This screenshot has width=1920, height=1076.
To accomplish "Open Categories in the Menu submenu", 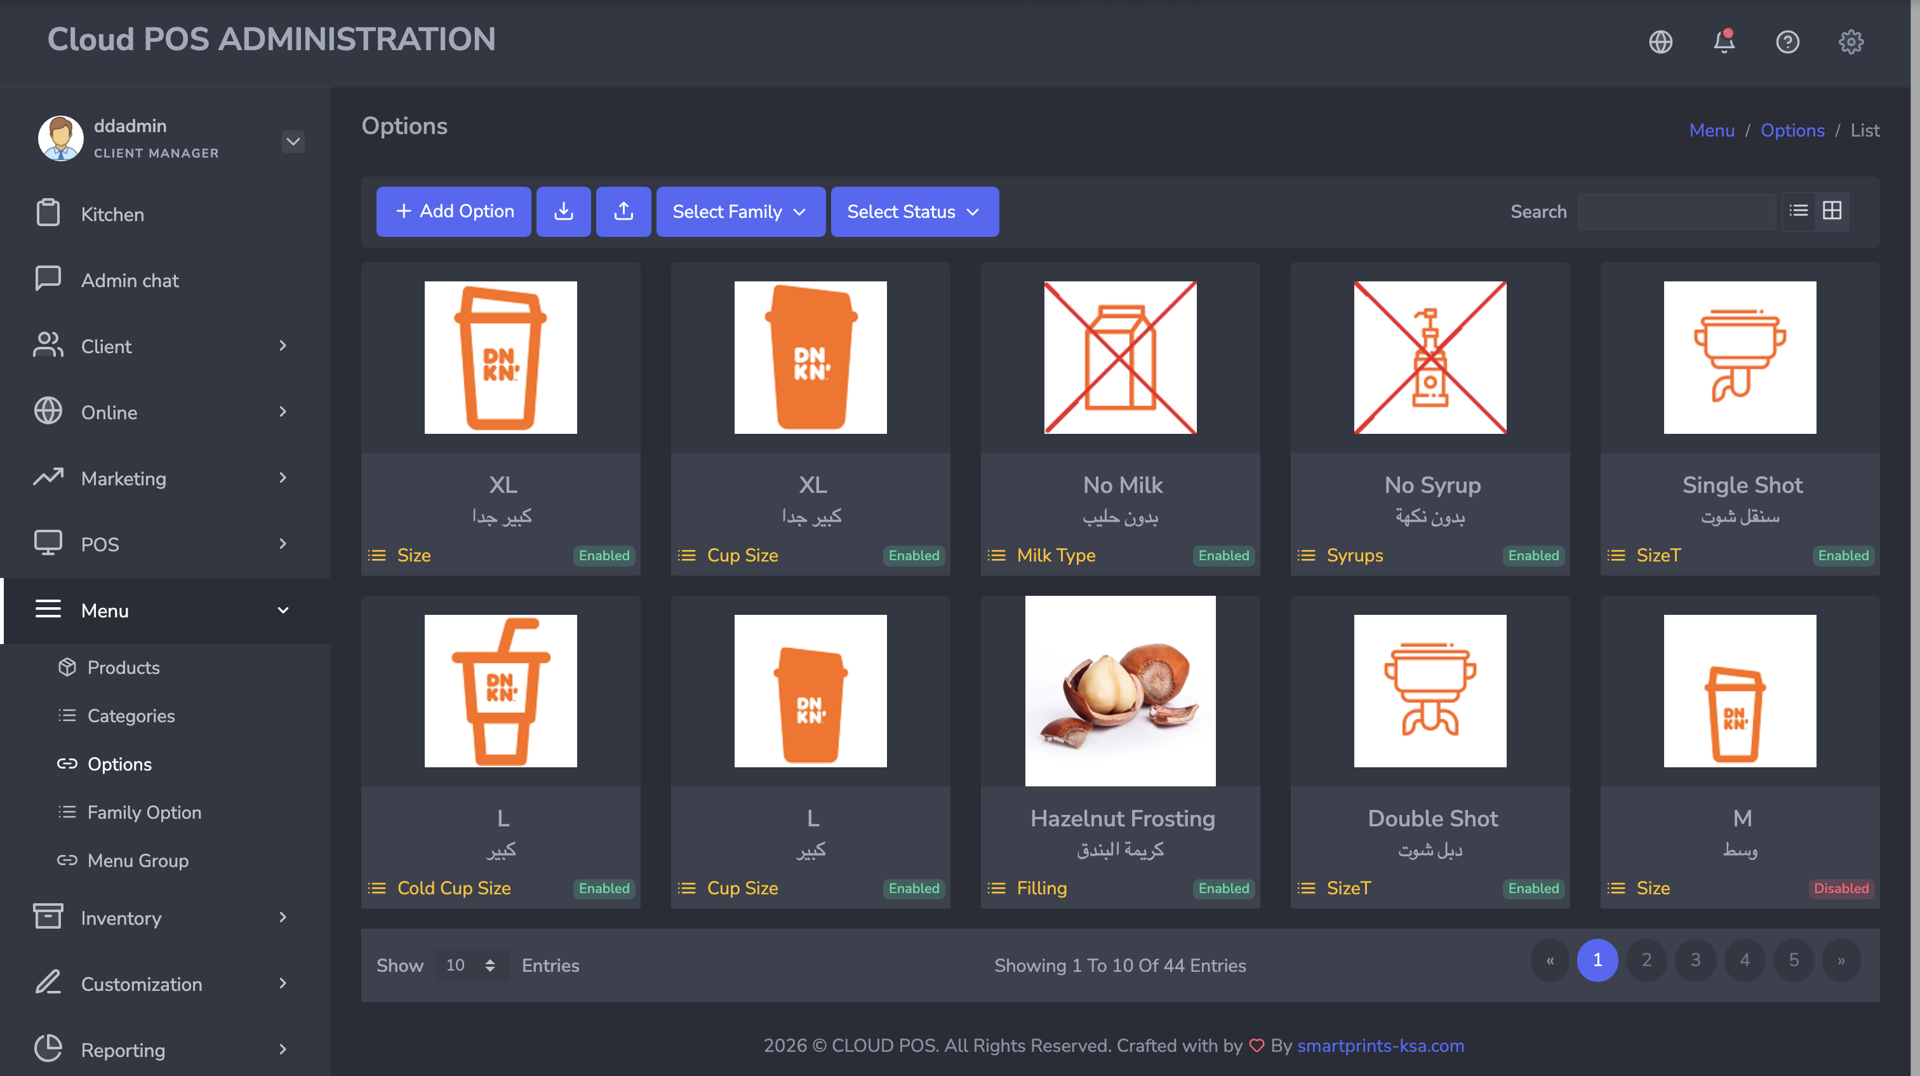I will 131,716.
